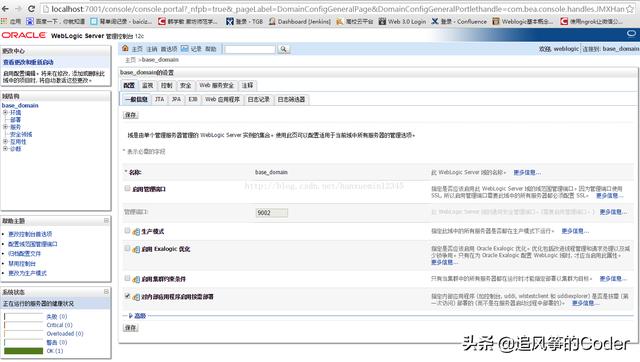640x362 pixels.
Task: Enable the administration port checkbox (启用管理端口)
Action: pyautogui.click(x=127, y=188)
